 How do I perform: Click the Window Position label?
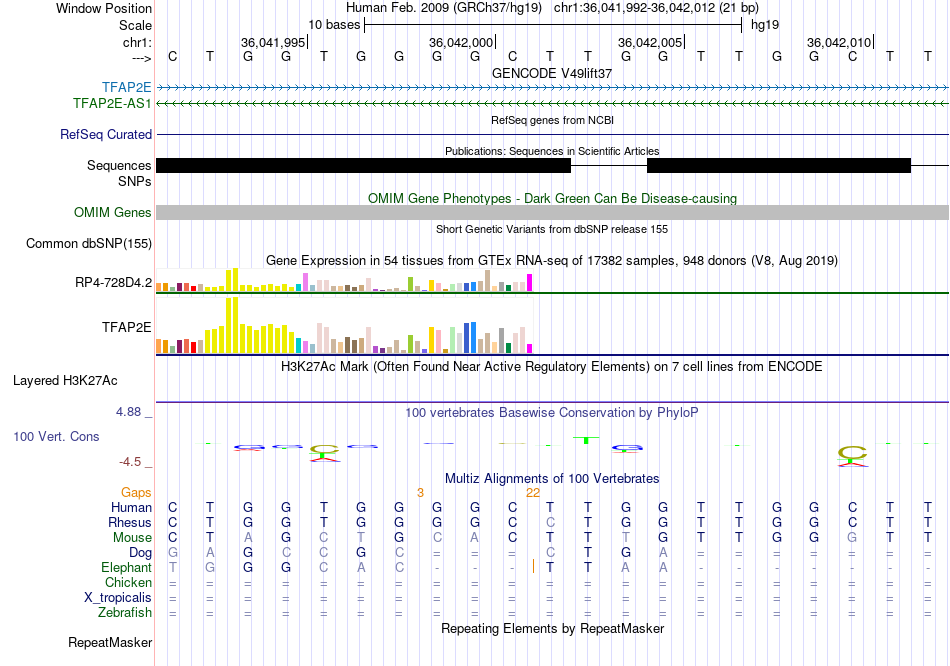click(x=104, y=8)
